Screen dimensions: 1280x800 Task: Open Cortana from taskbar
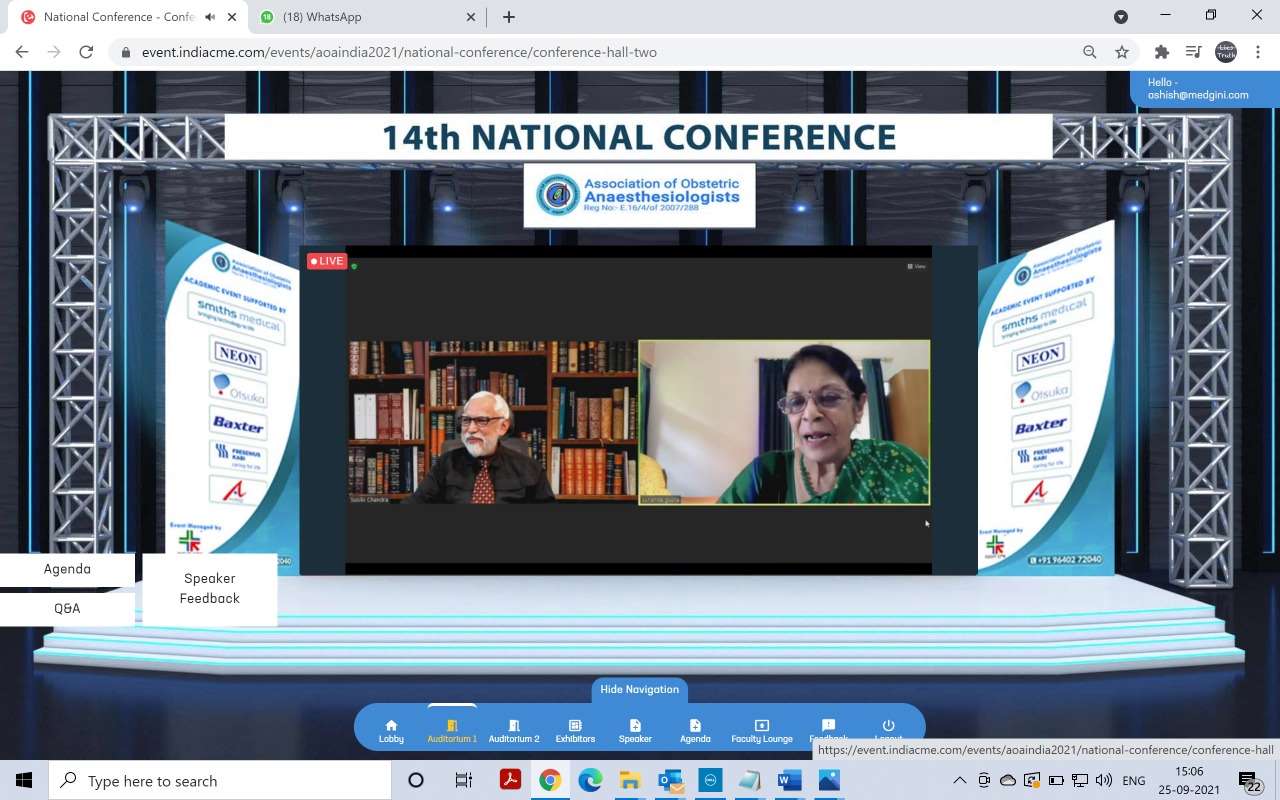tap(416, 781)
